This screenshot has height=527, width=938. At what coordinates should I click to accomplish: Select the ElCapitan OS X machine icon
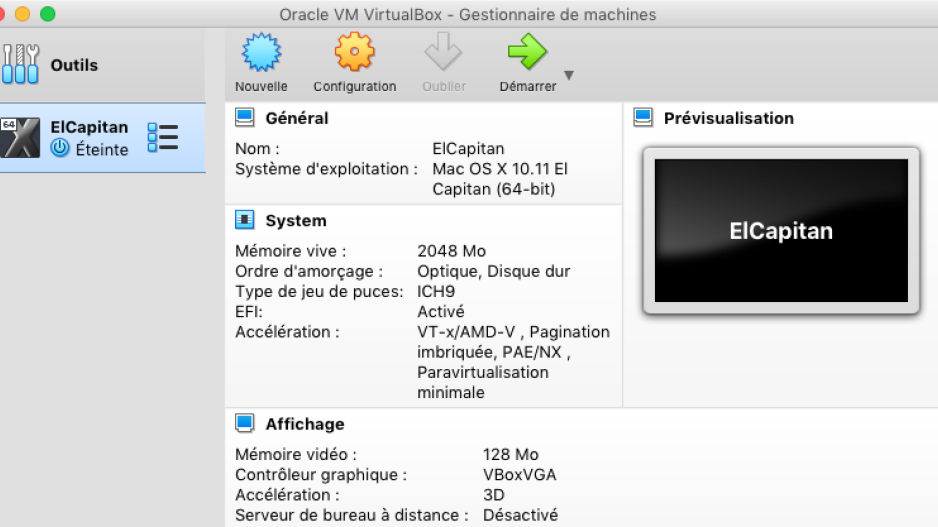point(20,138)
